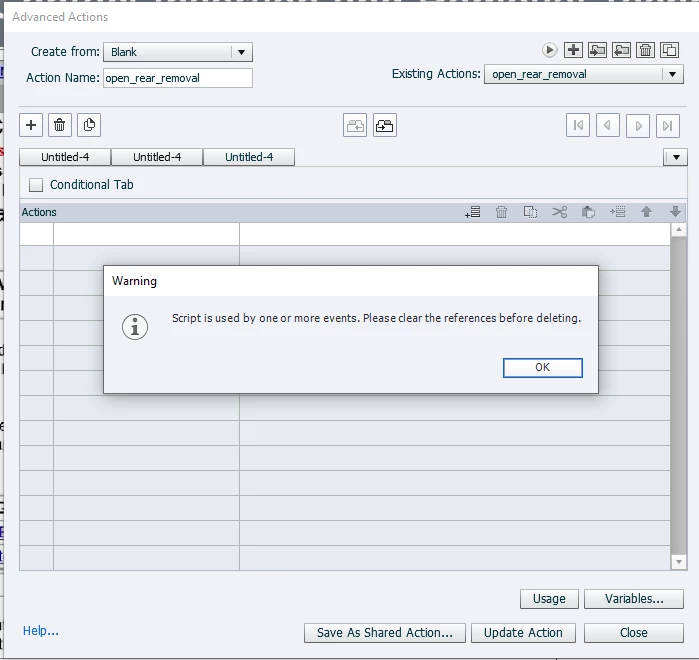Click the Export Shared Action icon
This screenshot has height=660, width=699.
coord(621,50)
